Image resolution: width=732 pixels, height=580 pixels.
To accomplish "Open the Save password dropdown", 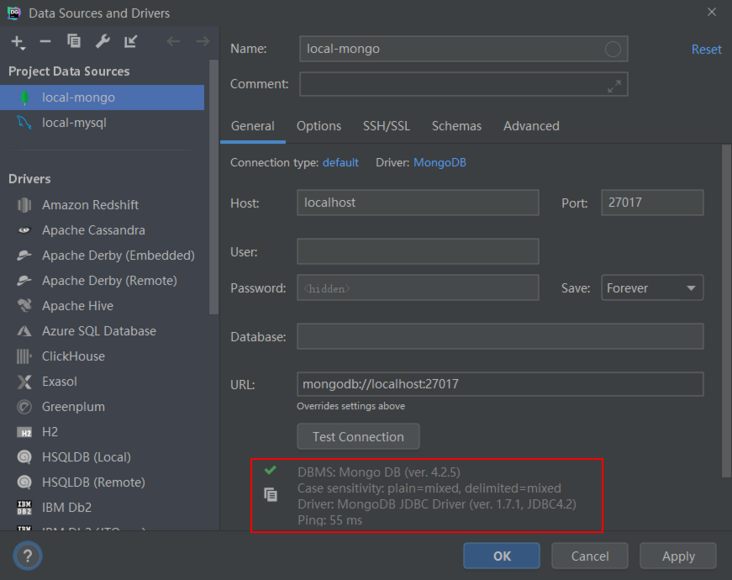I will 652,288.
